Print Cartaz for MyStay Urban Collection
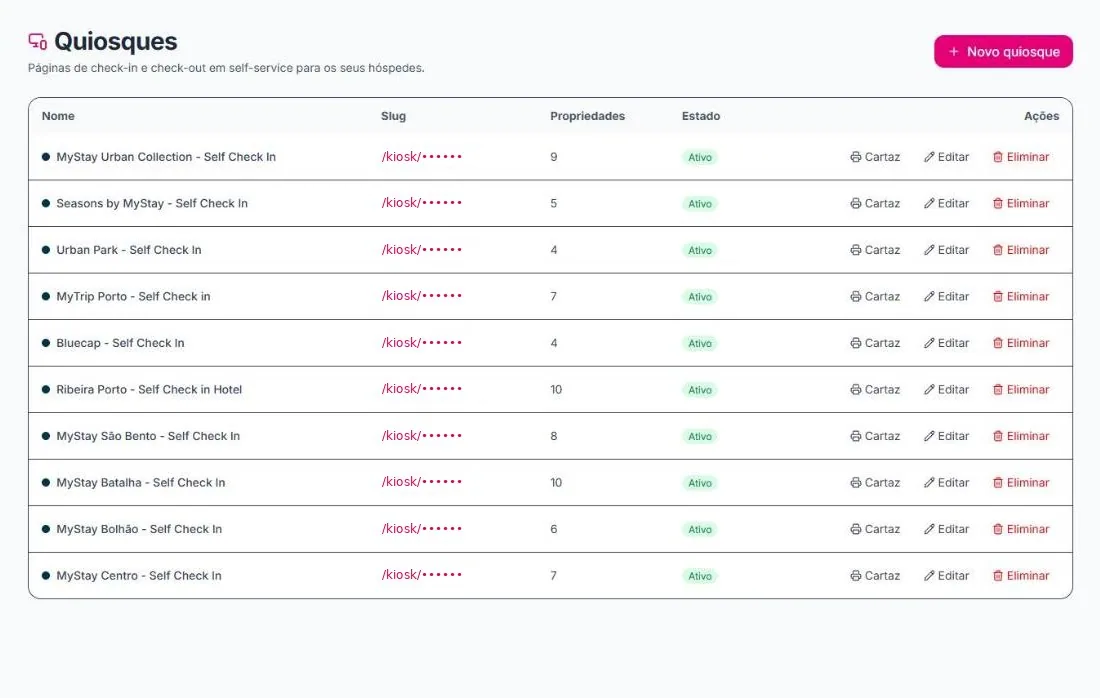Image resolution: width=1100 pixels, height=698 pixels. [x=875, y=157]
